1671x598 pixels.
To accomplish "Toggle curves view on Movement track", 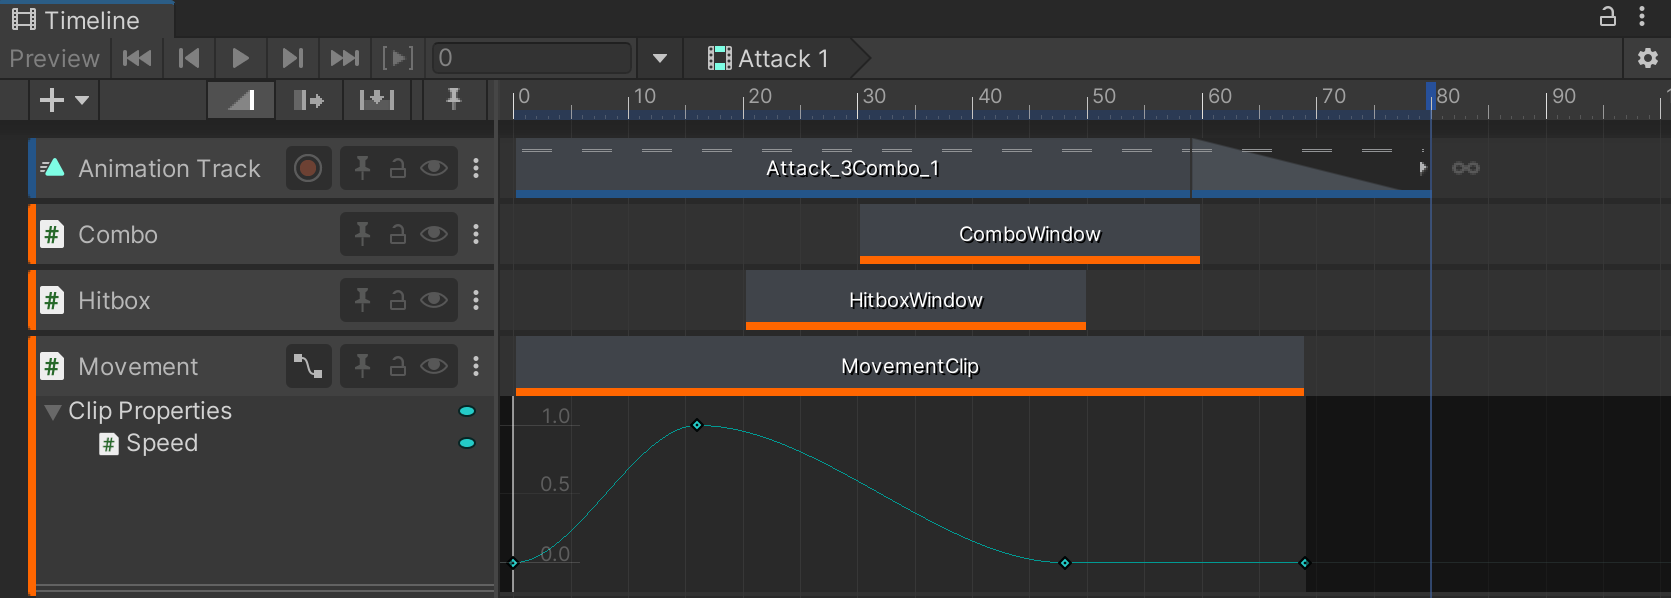I will click(x=308, y=367).
